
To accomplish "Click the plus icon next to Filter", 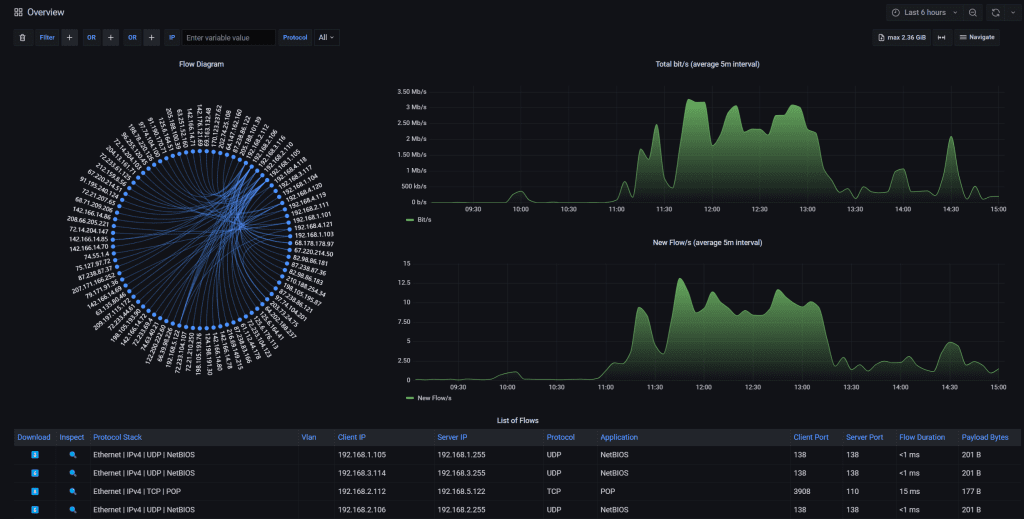I will coord(69,37).
